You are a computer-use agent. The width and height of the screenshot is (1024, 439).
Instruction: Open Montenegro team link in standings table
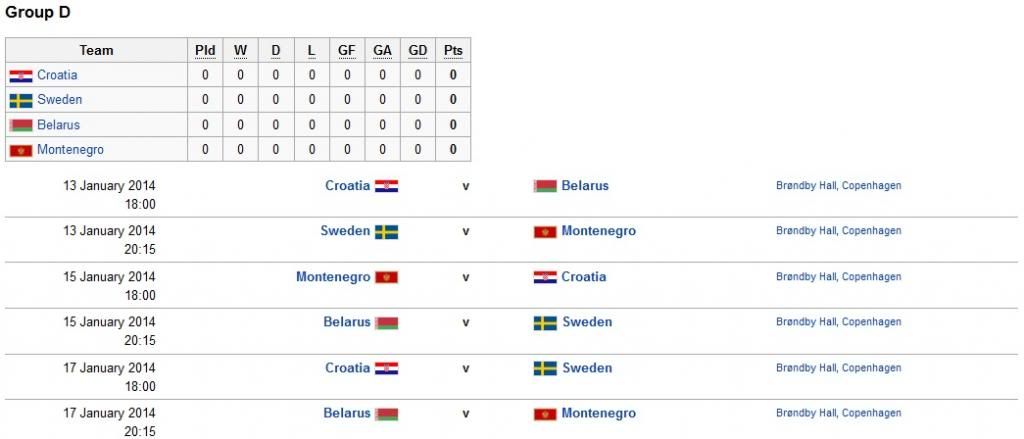[70, 150]
